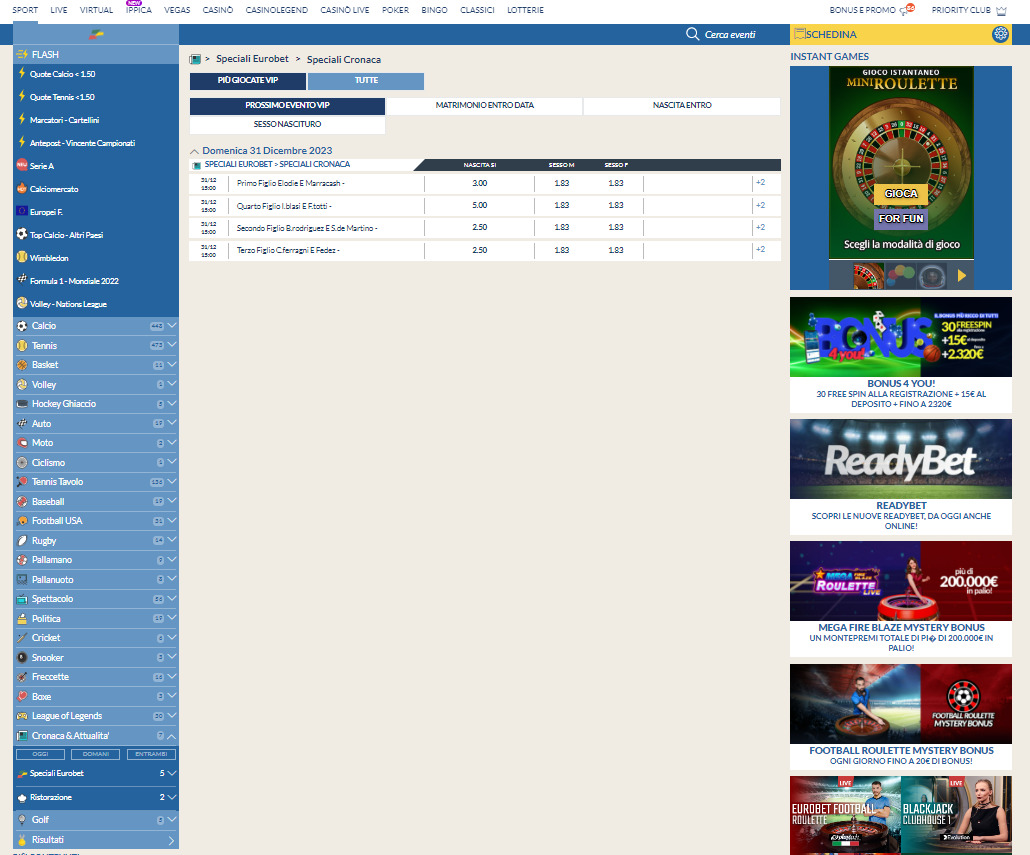
Task: Bet 3.00 on Primo Figlio Elodie nascita
Action: [x=480, y=183]
